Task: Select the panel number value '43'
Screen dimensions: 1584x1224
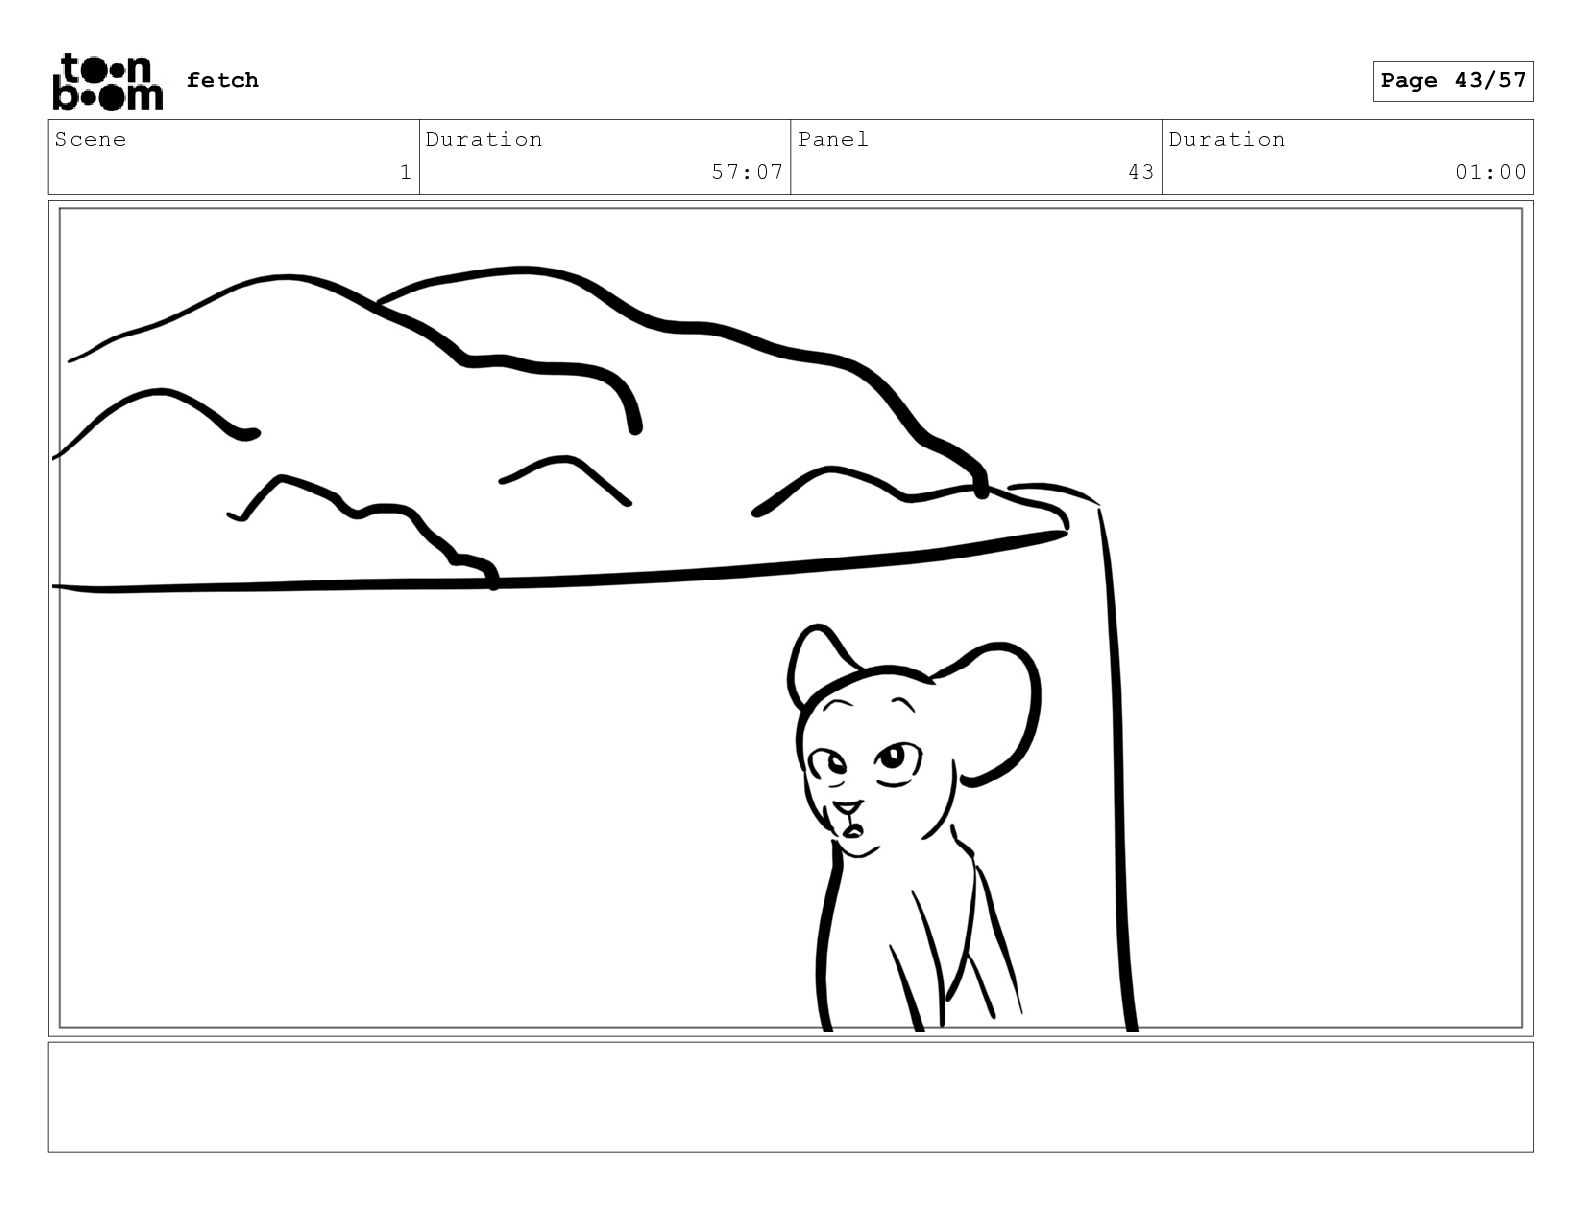Action: 1141,172
